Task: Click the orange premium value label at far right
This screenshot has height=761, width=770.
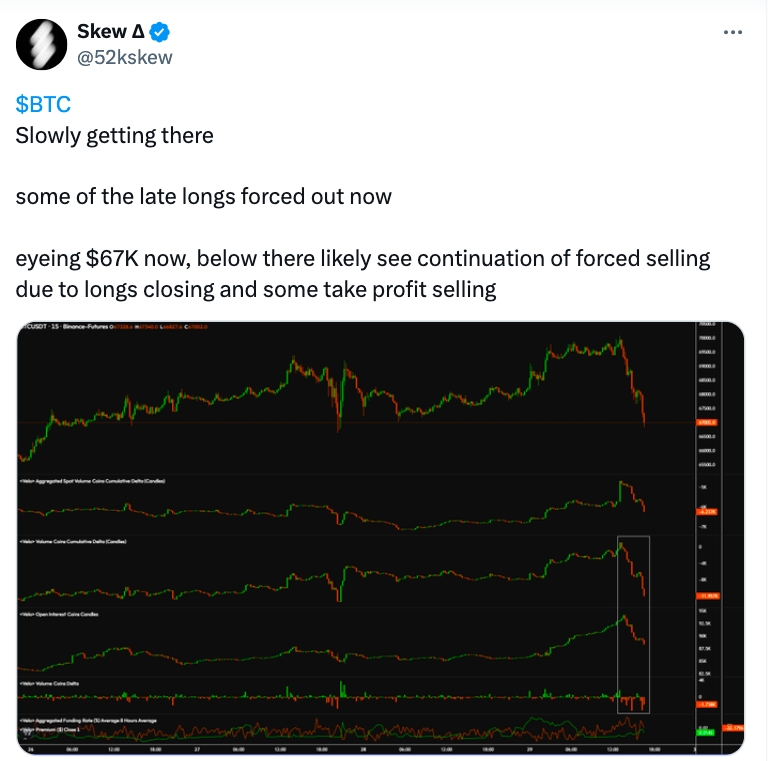Action: [x=733, y=728]
